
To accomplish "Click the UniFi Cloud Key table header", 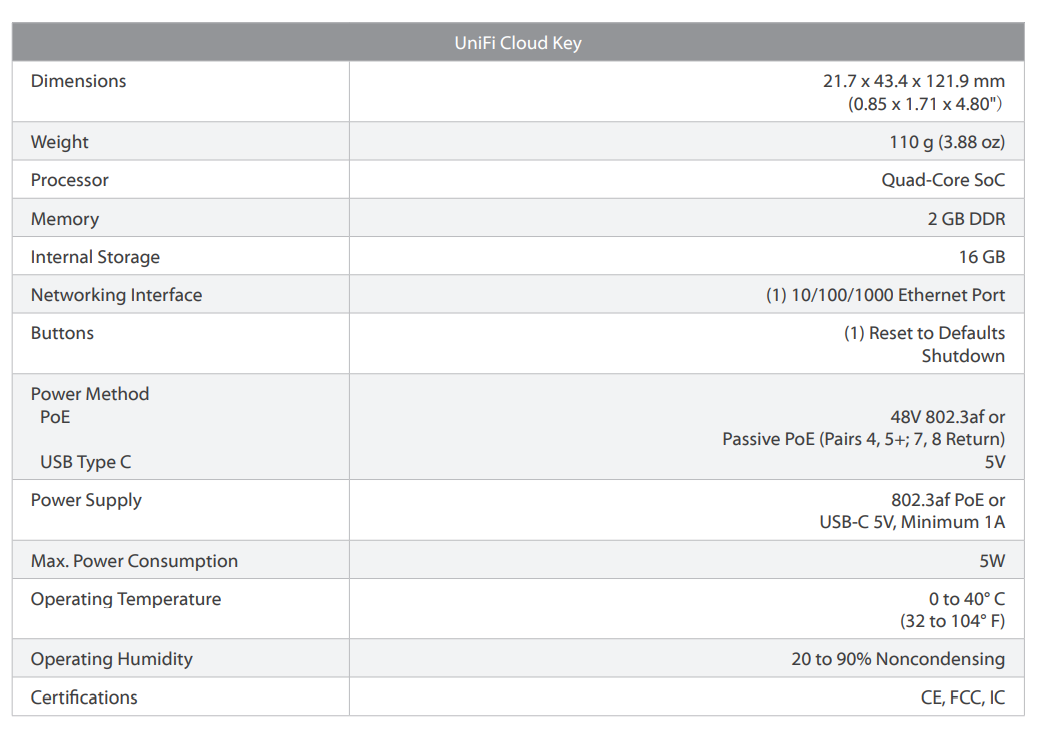I will pos(517,43).
